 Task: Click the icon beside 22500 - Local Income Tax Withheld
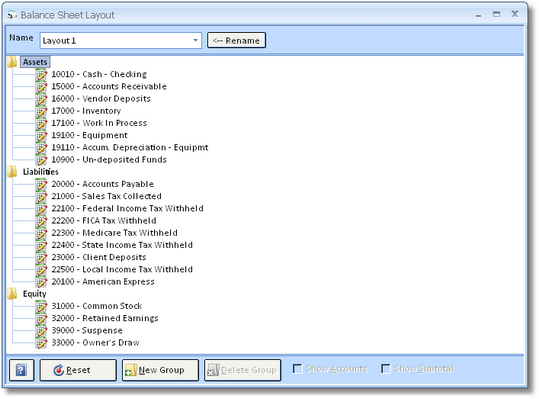(x=41, y=269)
